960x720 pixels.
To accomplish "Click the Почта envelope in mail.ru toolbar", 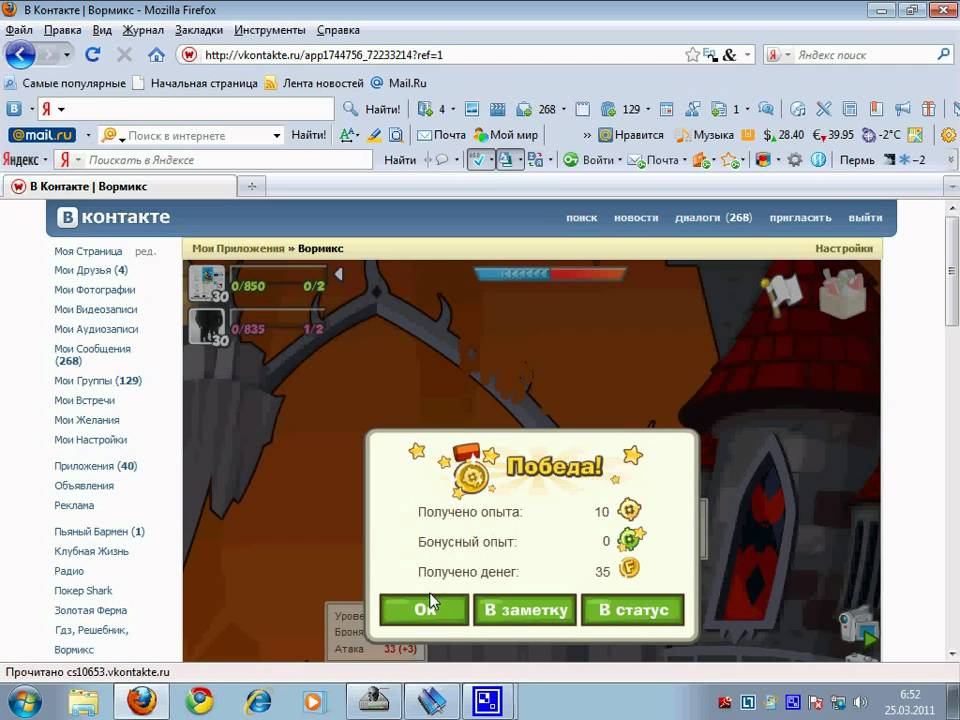I will 441,135.
